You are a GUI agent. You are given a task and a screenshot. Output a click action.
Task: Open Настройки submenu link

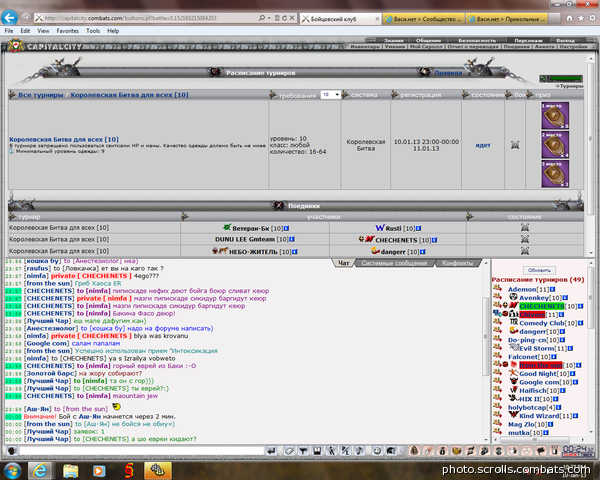(x=573, y=47)
